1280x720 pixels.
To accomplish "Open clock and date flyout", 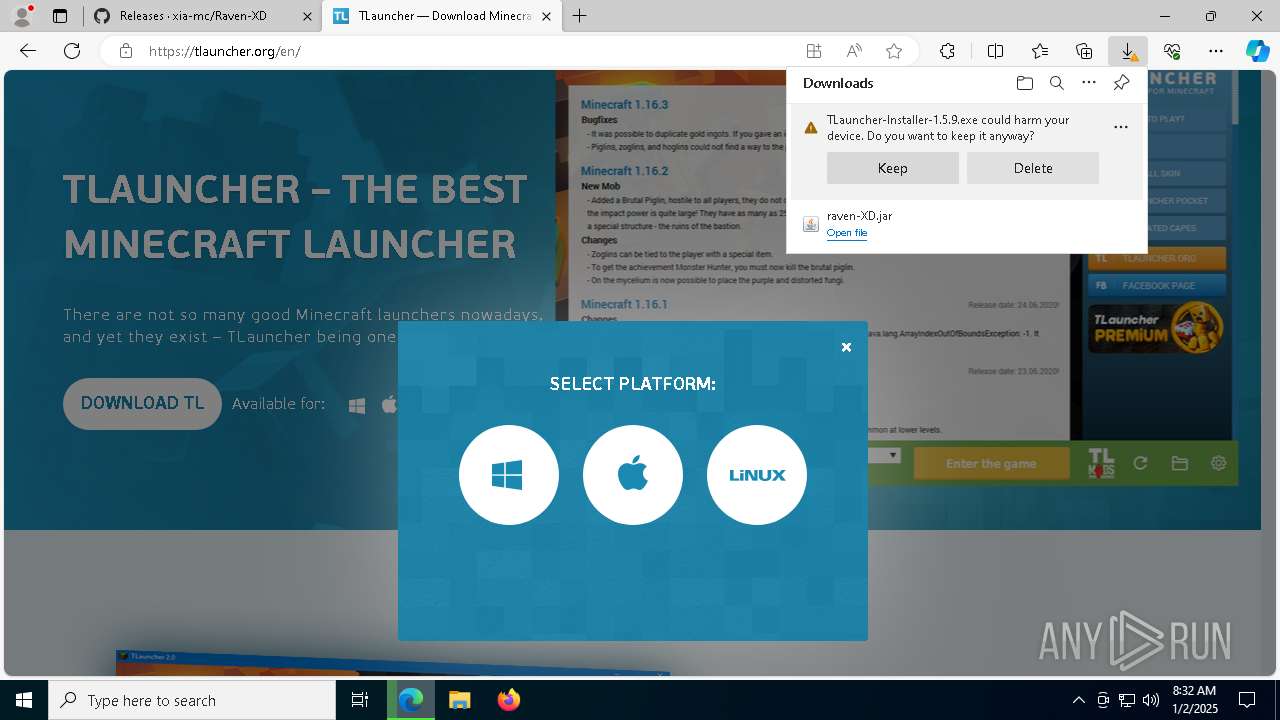I will click(1194, 699).
